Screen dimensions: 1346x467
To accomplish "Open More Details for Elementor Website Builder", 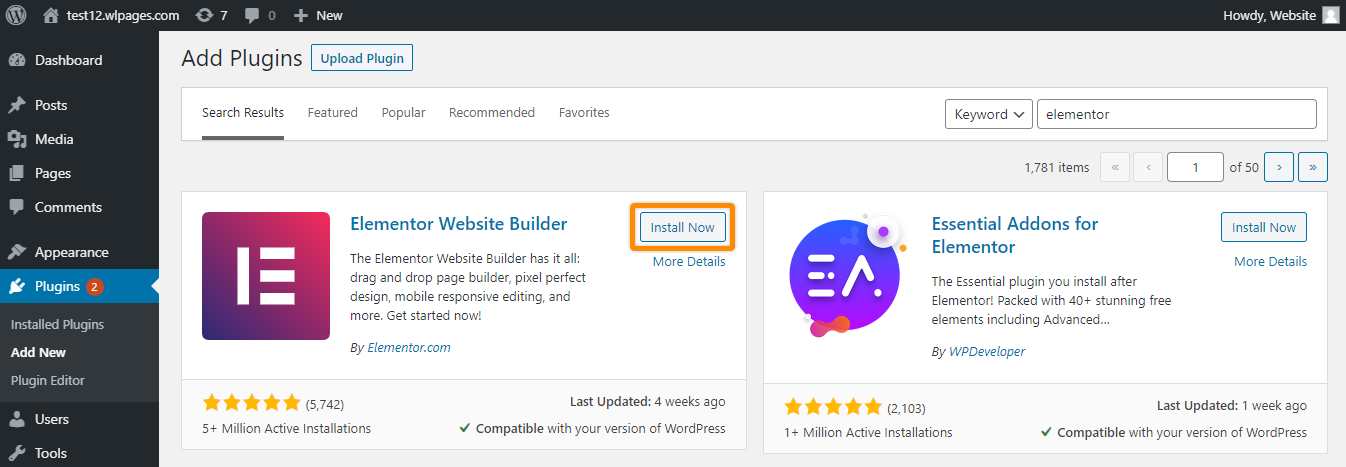I will pyautogui.click(x=689, y=262).
